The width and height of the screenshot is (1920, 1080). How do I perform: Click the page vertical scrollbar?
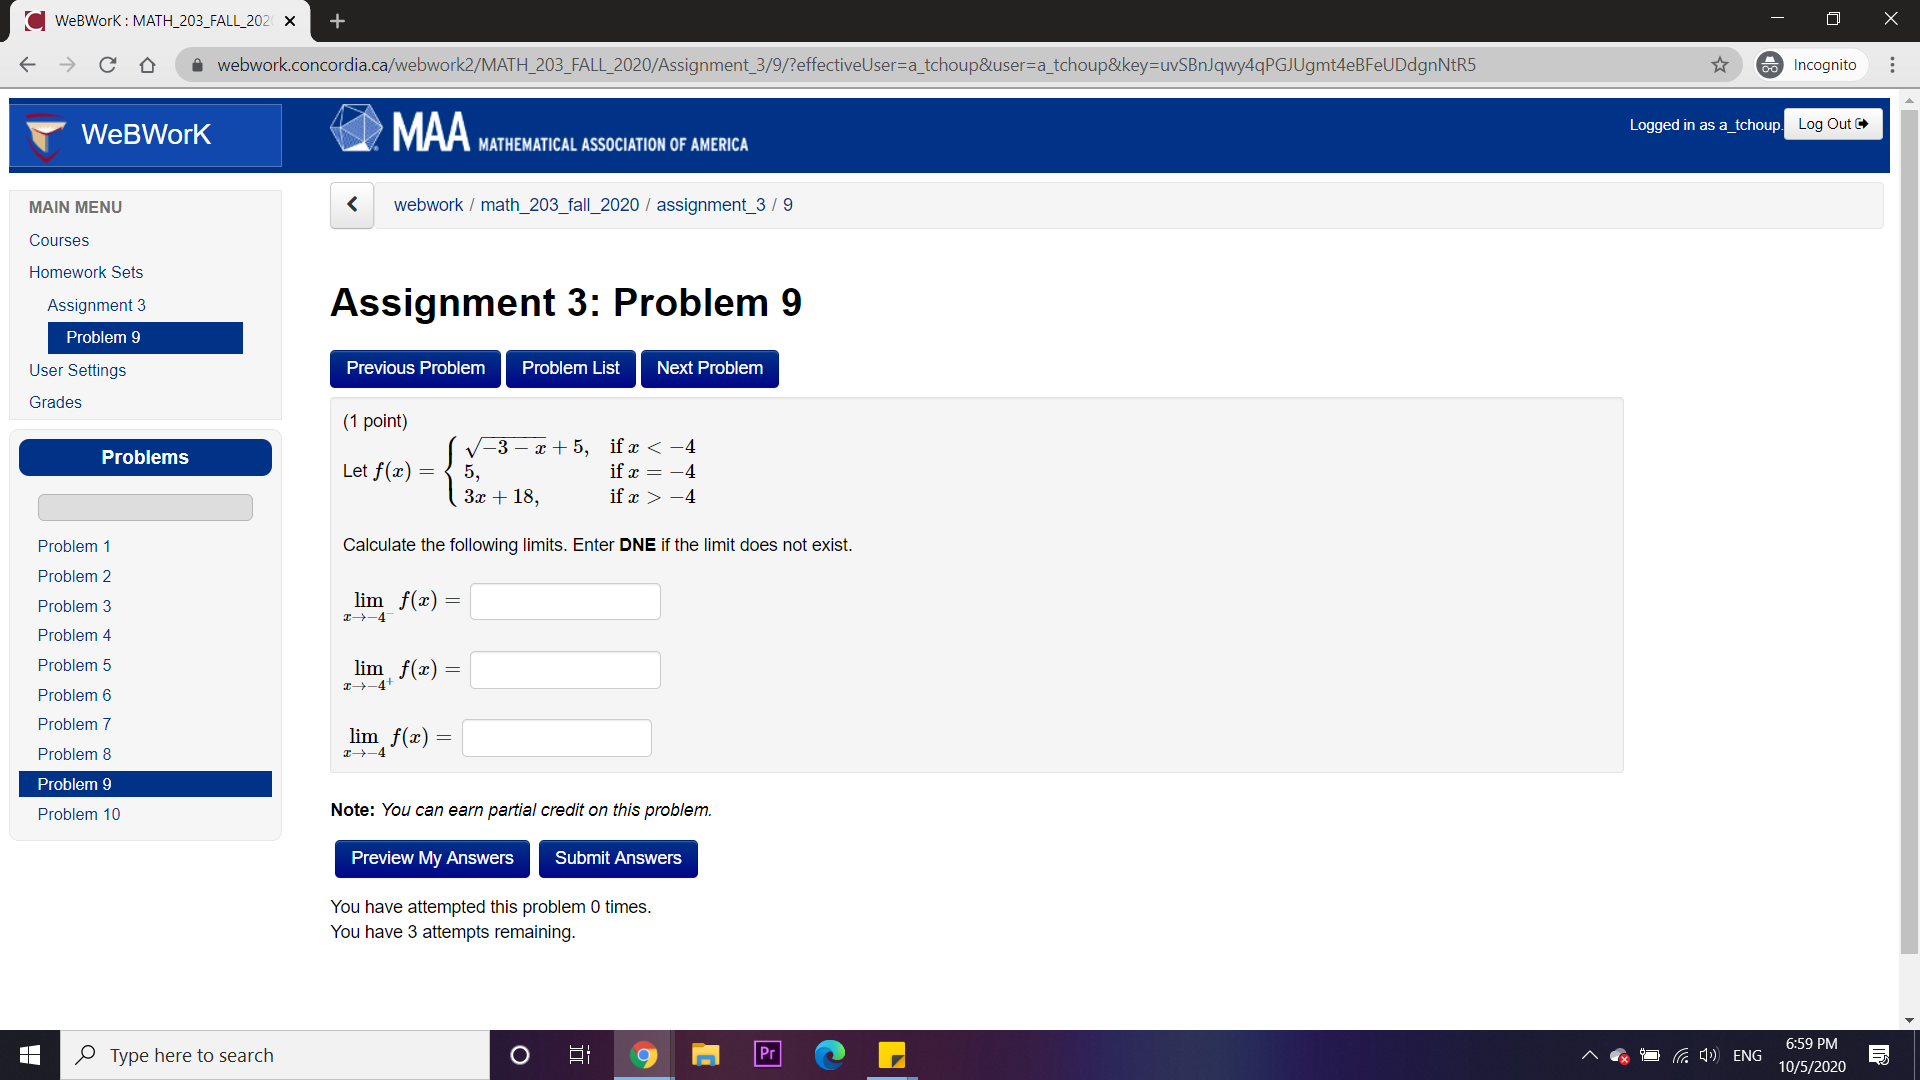(x=1909, y=530)
